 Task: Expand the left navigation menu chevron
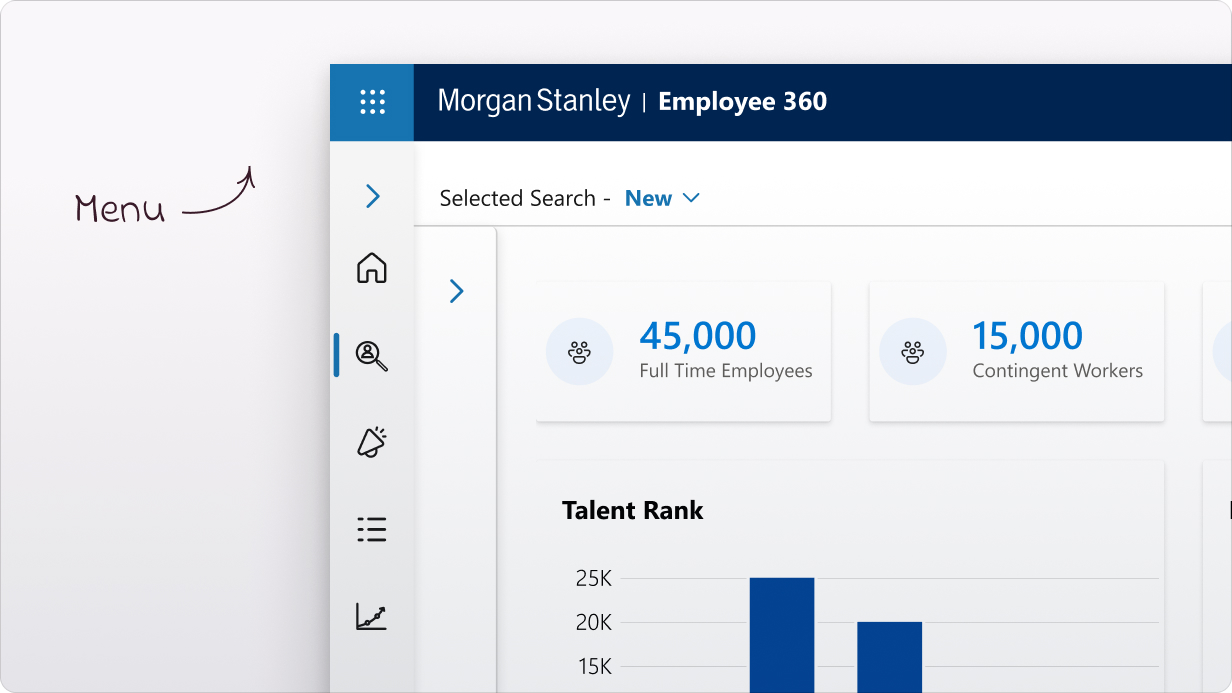pyautogui.click(x=373, y=196)
